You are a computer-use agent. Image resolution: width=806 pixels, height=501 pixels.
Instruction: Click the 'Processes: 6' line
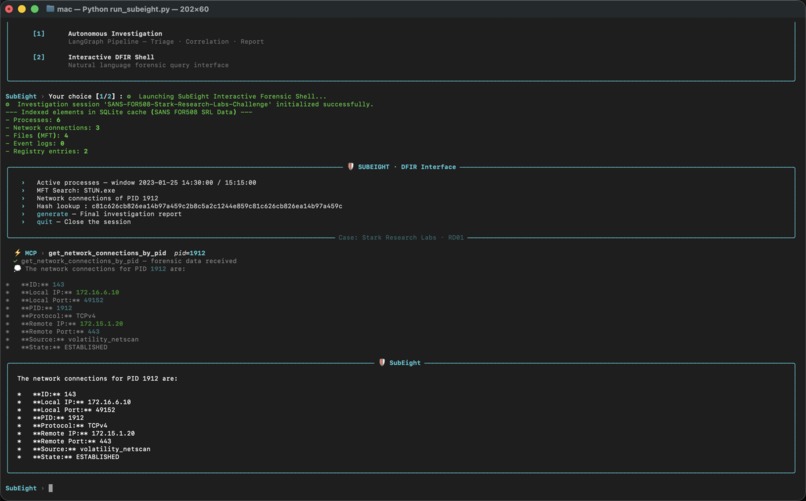click(x=33, y=120)
